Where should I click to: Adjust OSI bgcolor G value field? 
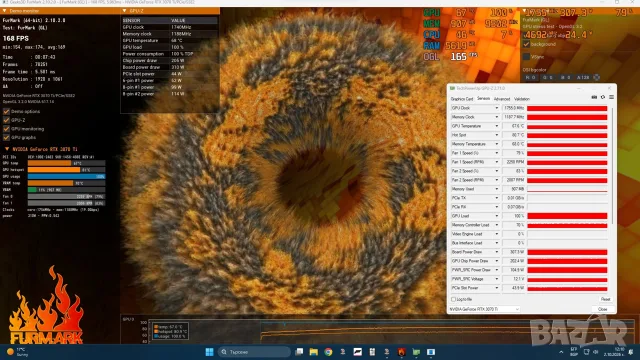pos(548,77)
